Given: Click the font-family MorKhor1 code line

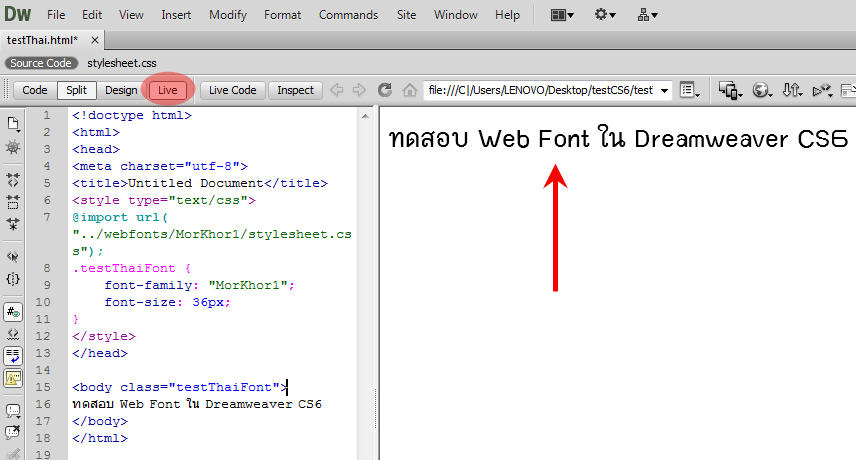Looking at the screenshot, I should coord(199,285).
